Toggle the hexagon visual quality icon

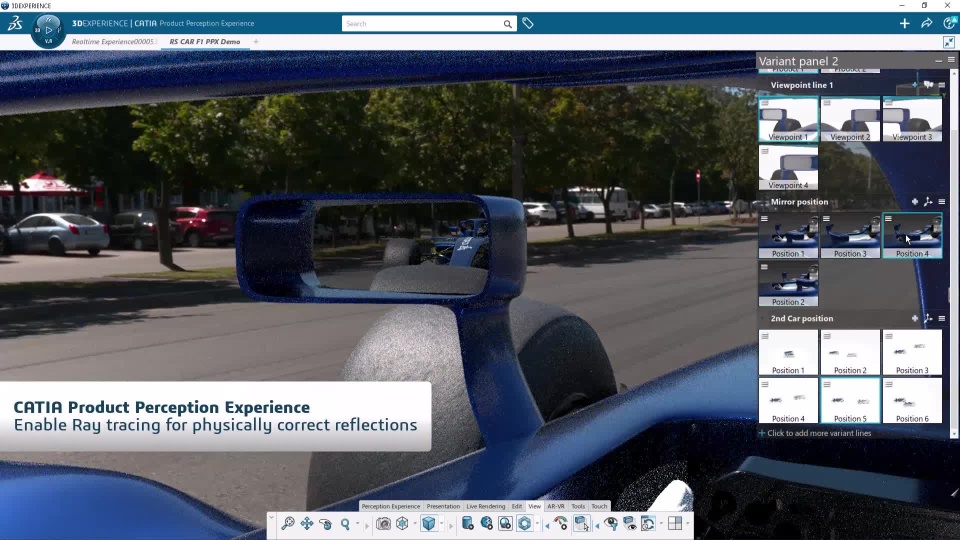point(525,523)
